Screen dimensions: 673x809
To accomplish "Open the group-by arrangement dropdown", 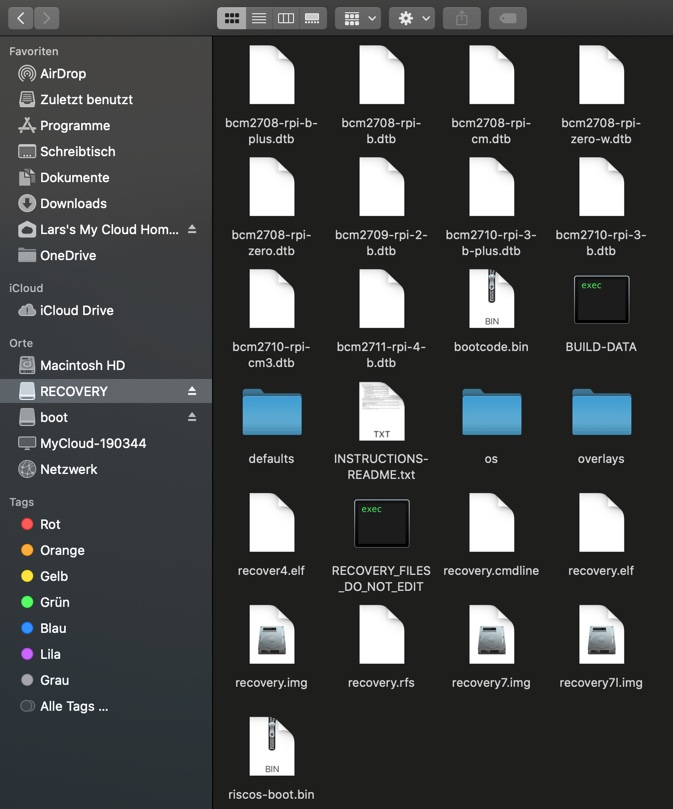I will pyautogui.click(x=358, y=18).
